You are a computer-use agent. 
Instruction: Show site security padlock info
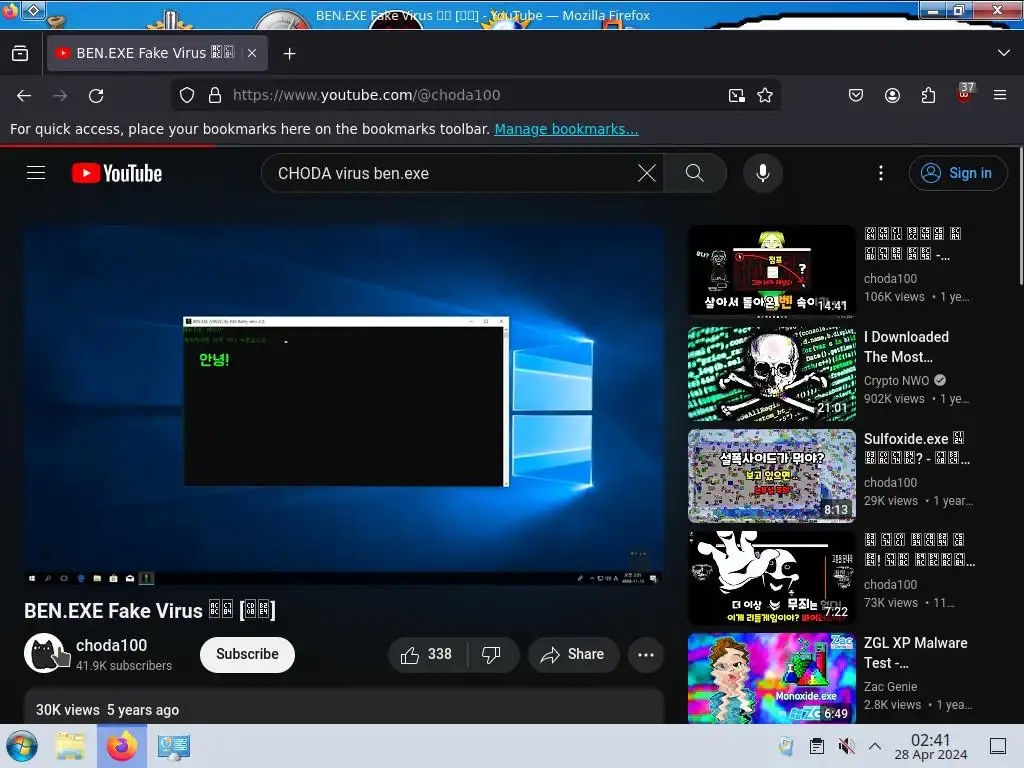215,95
